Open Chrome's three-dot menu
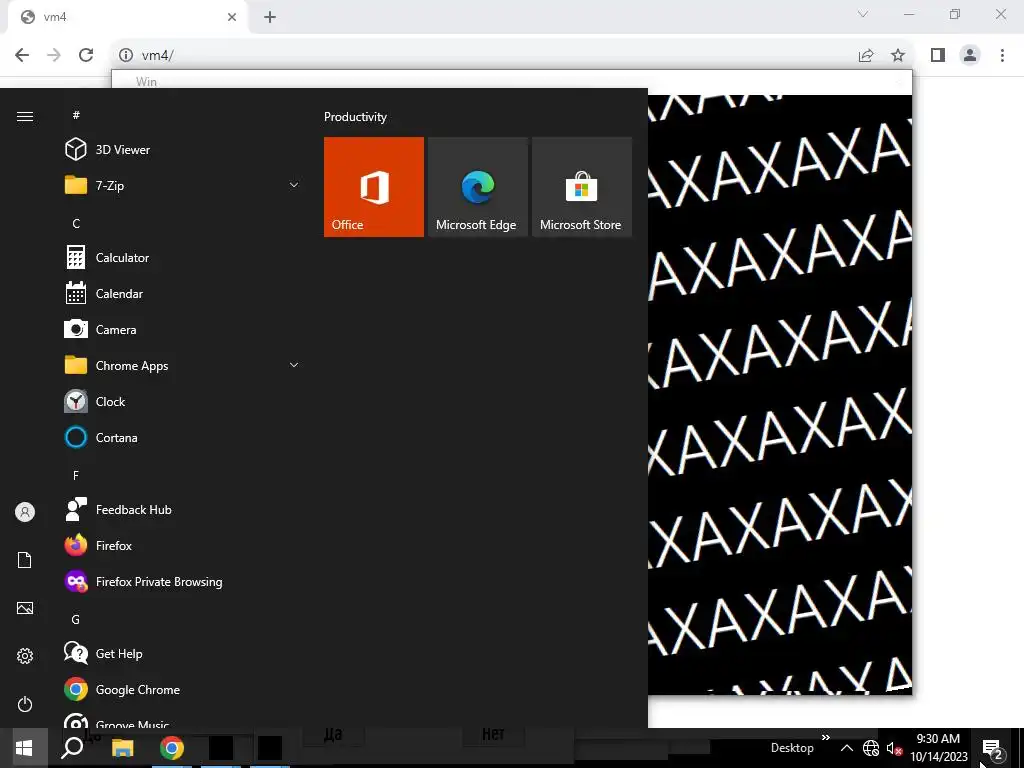Viewport: 1024px width, 768px height. pyautogui.click(x=1002, y=56)
